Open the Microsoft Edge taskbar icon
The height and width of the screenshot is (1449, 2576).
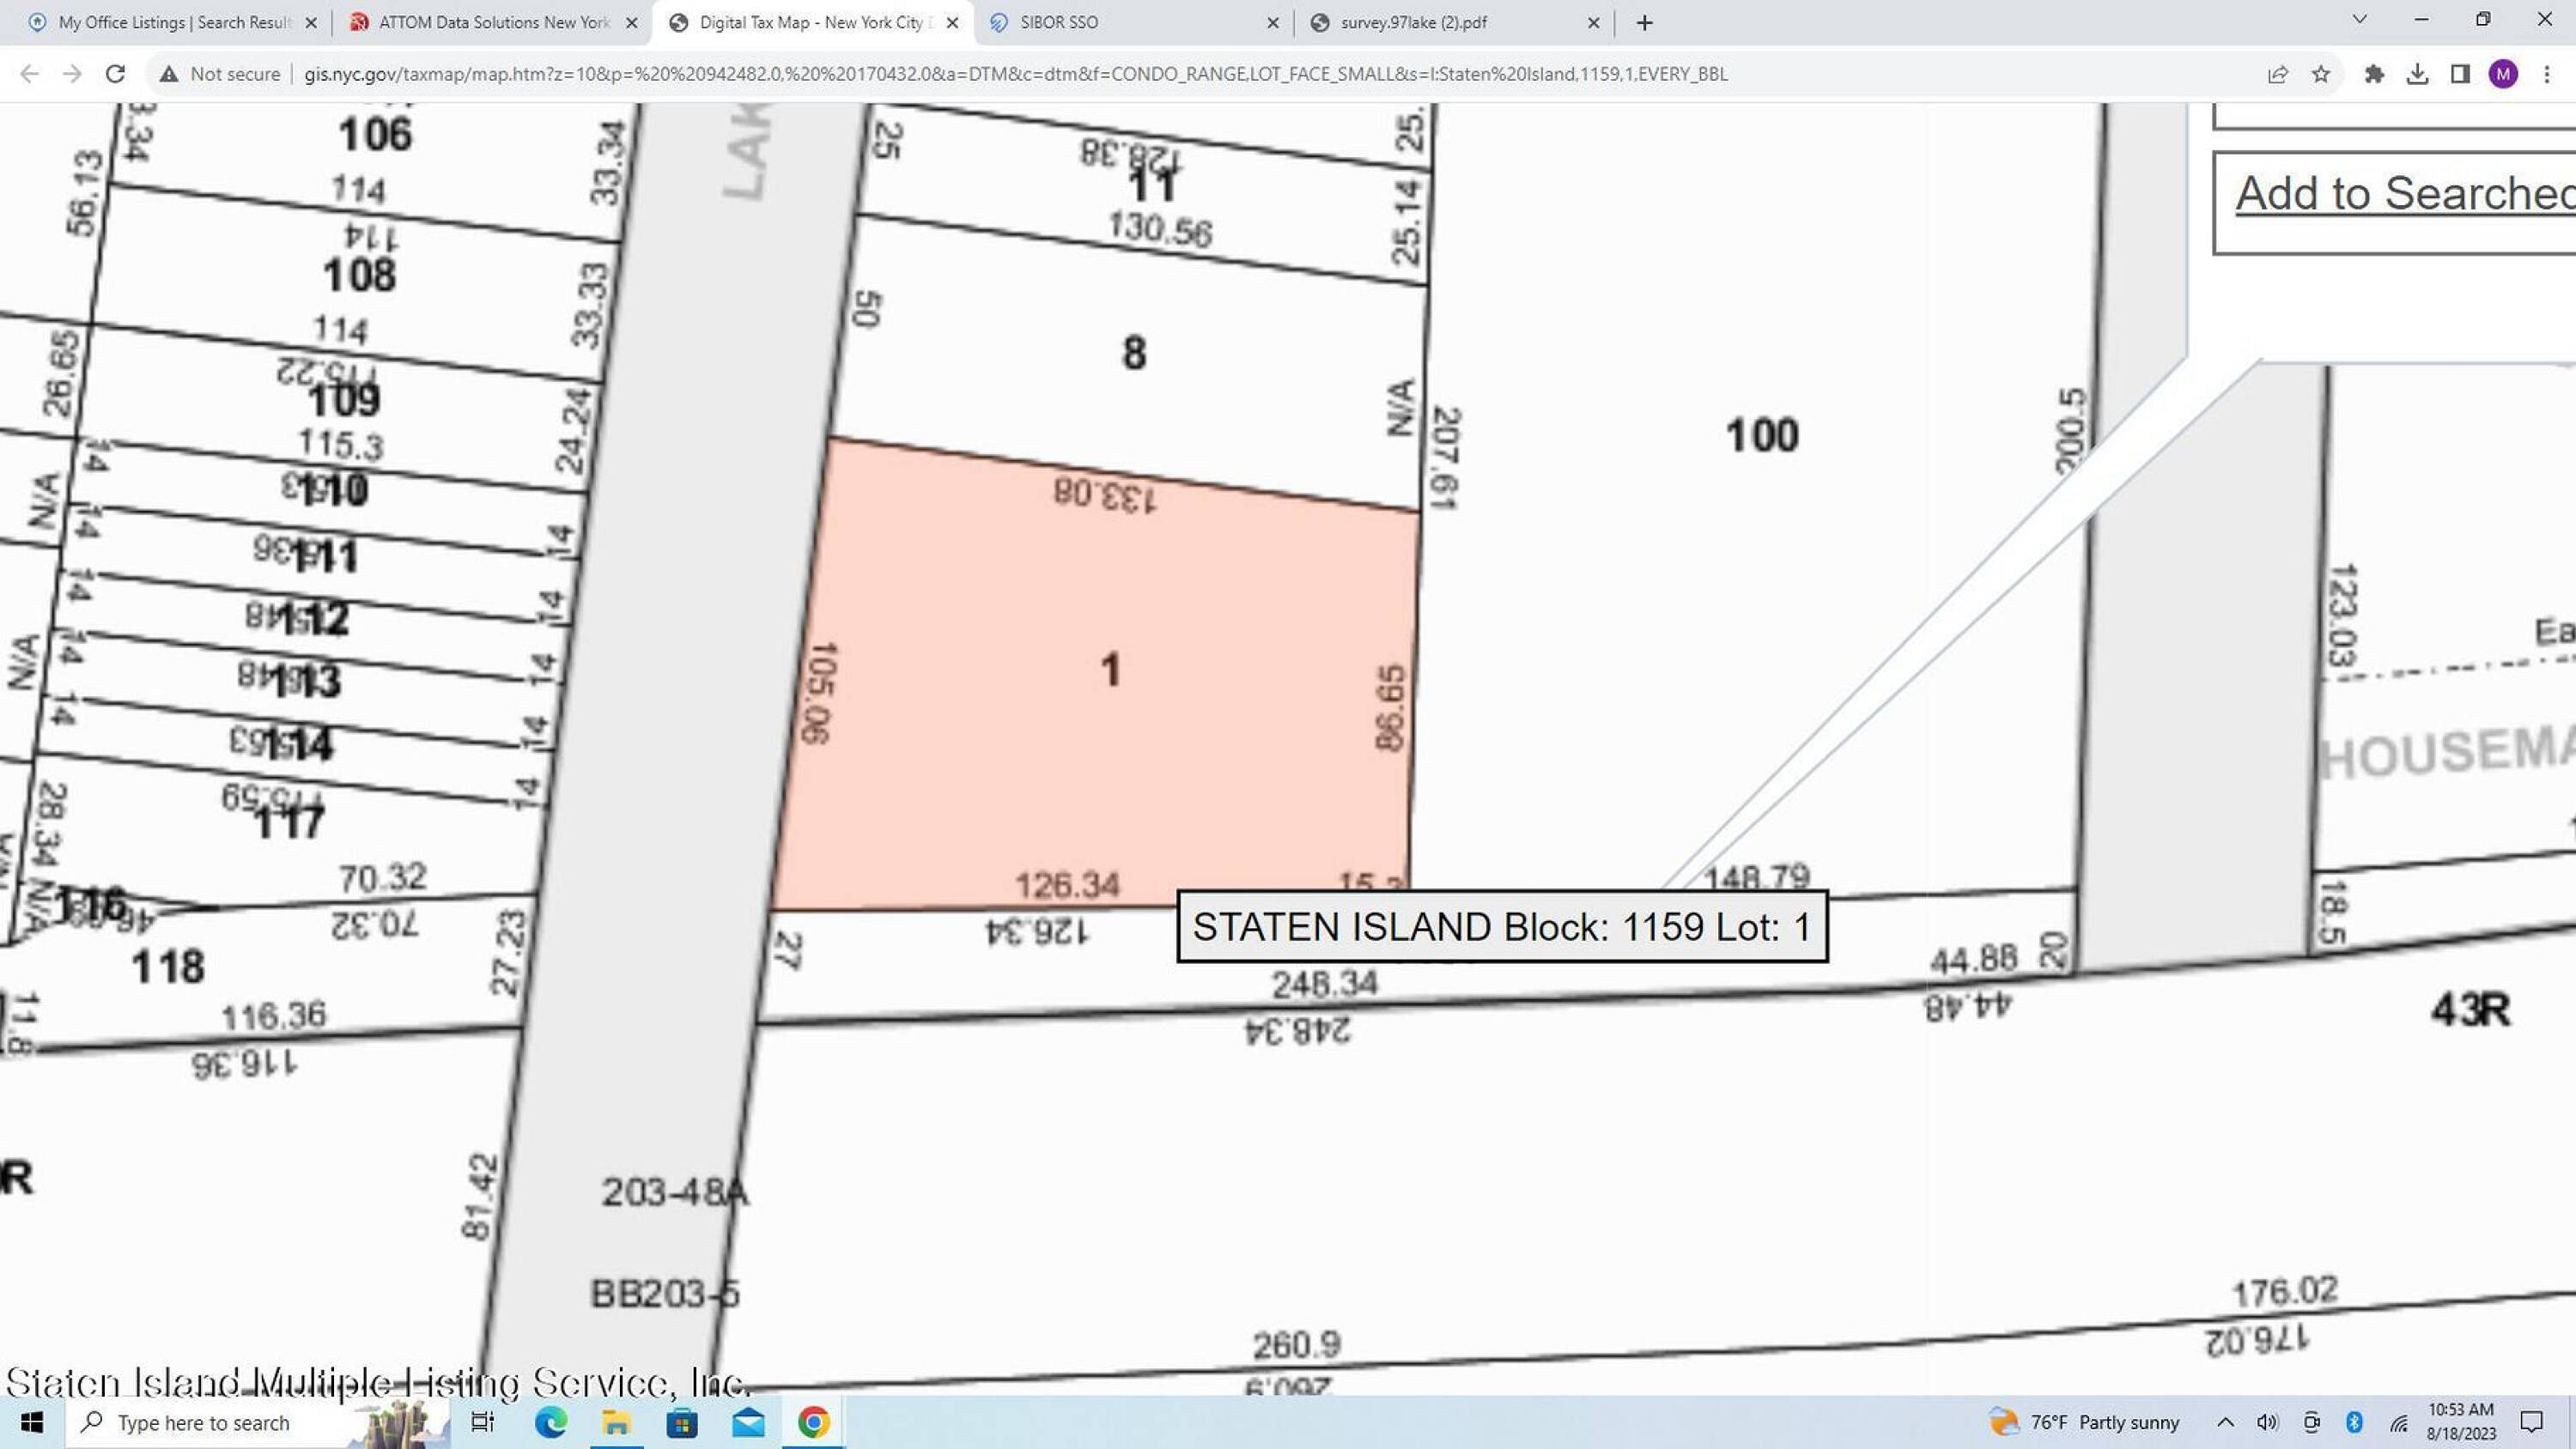(x=550, y=1422)
